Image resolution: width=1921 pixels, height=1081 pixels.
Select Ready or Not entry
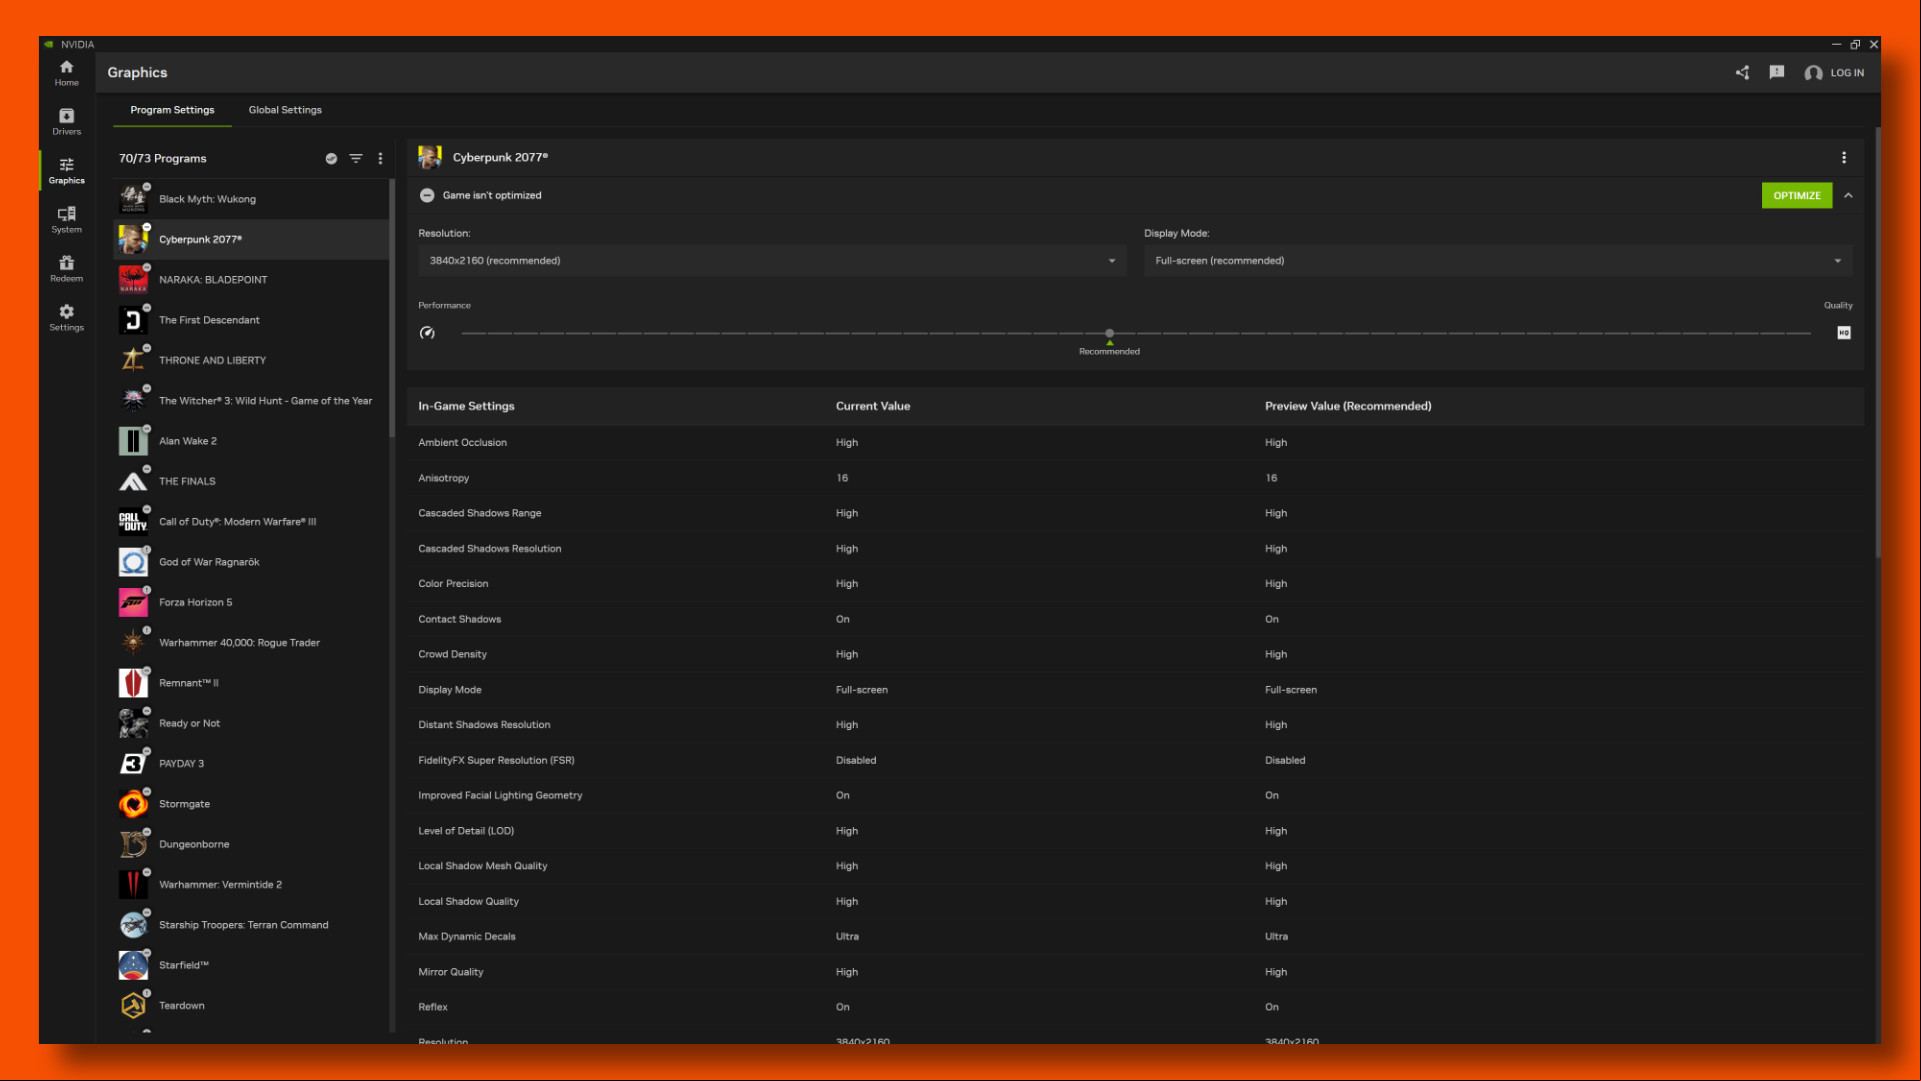click(251, 723)
